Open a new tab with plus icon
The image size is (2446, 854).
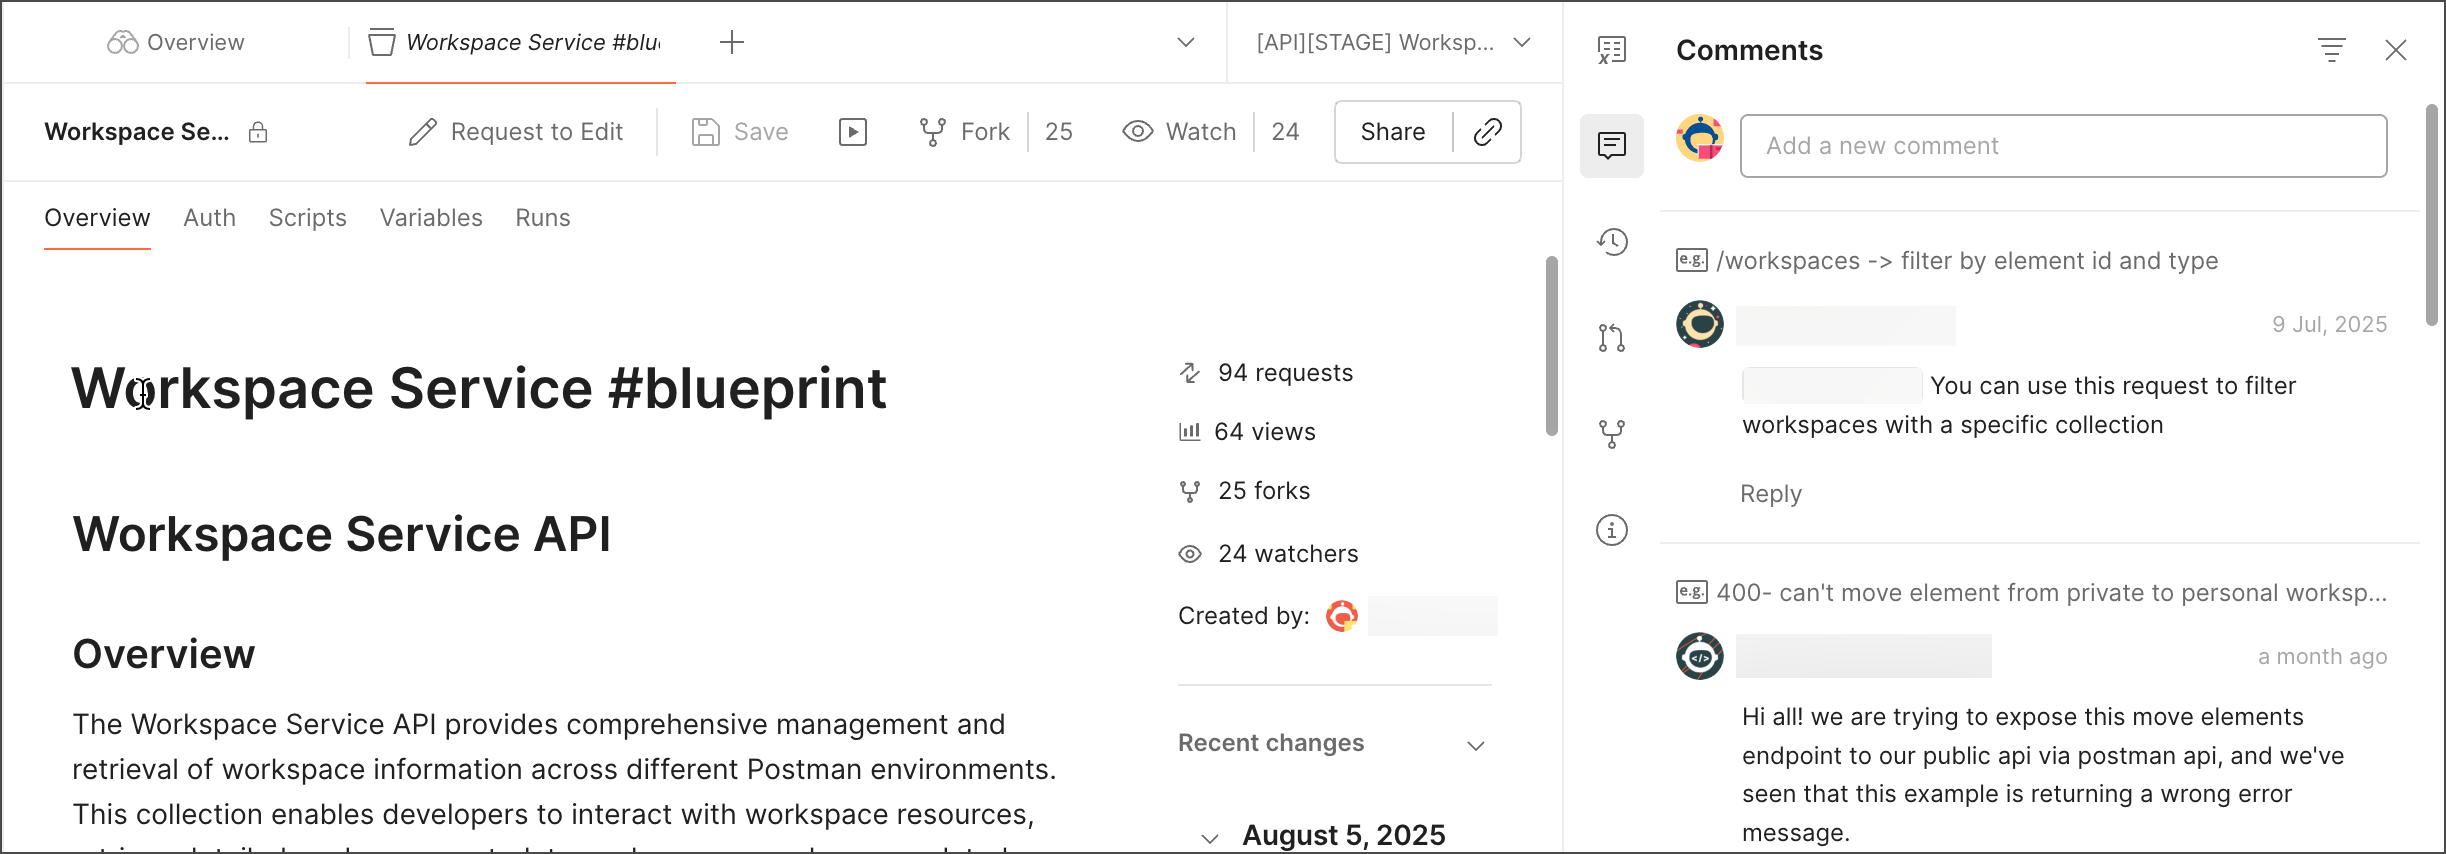click(x=732, y=42)
